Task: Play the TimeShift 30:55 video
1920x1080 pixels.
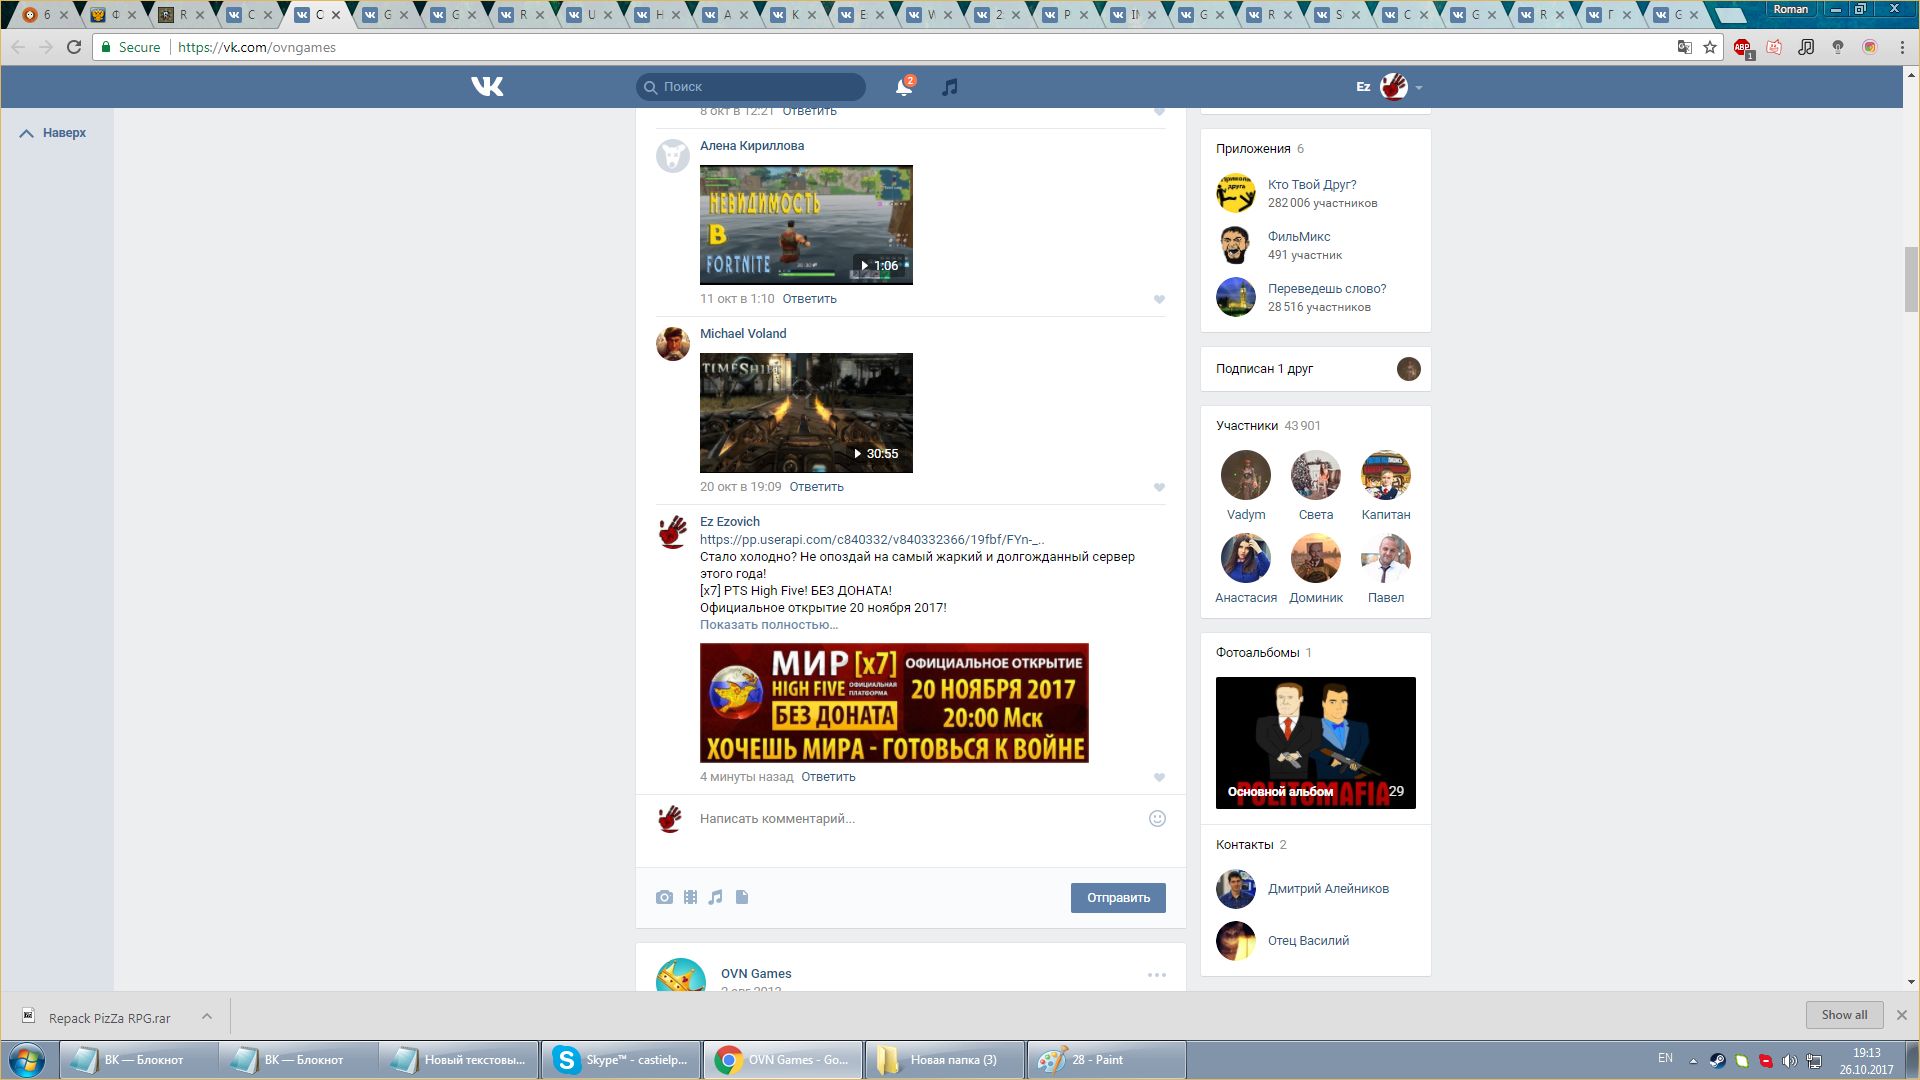Action: pos(806,412)
